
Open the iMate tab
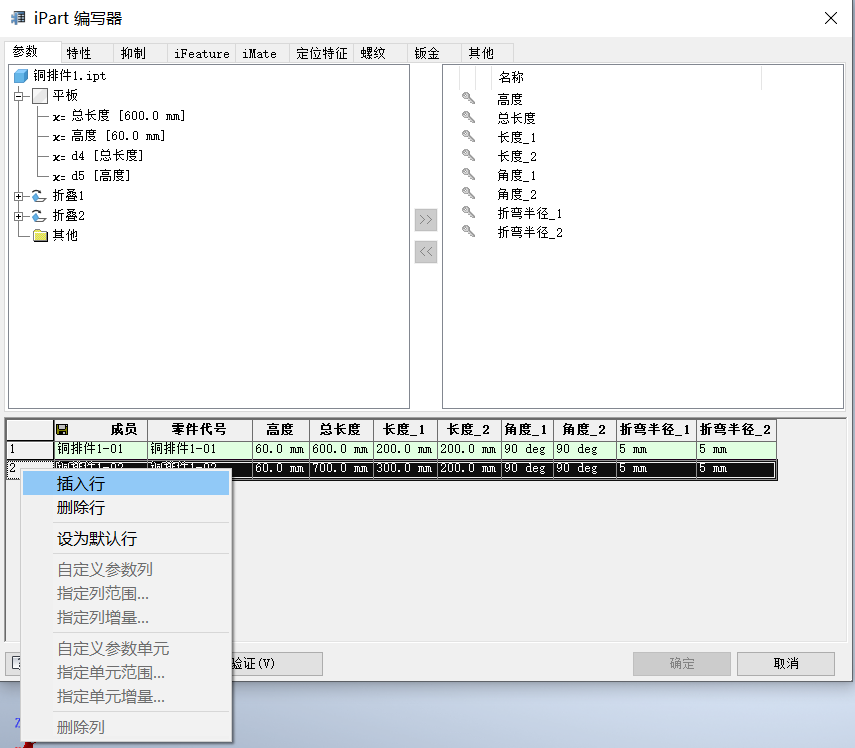262,53
